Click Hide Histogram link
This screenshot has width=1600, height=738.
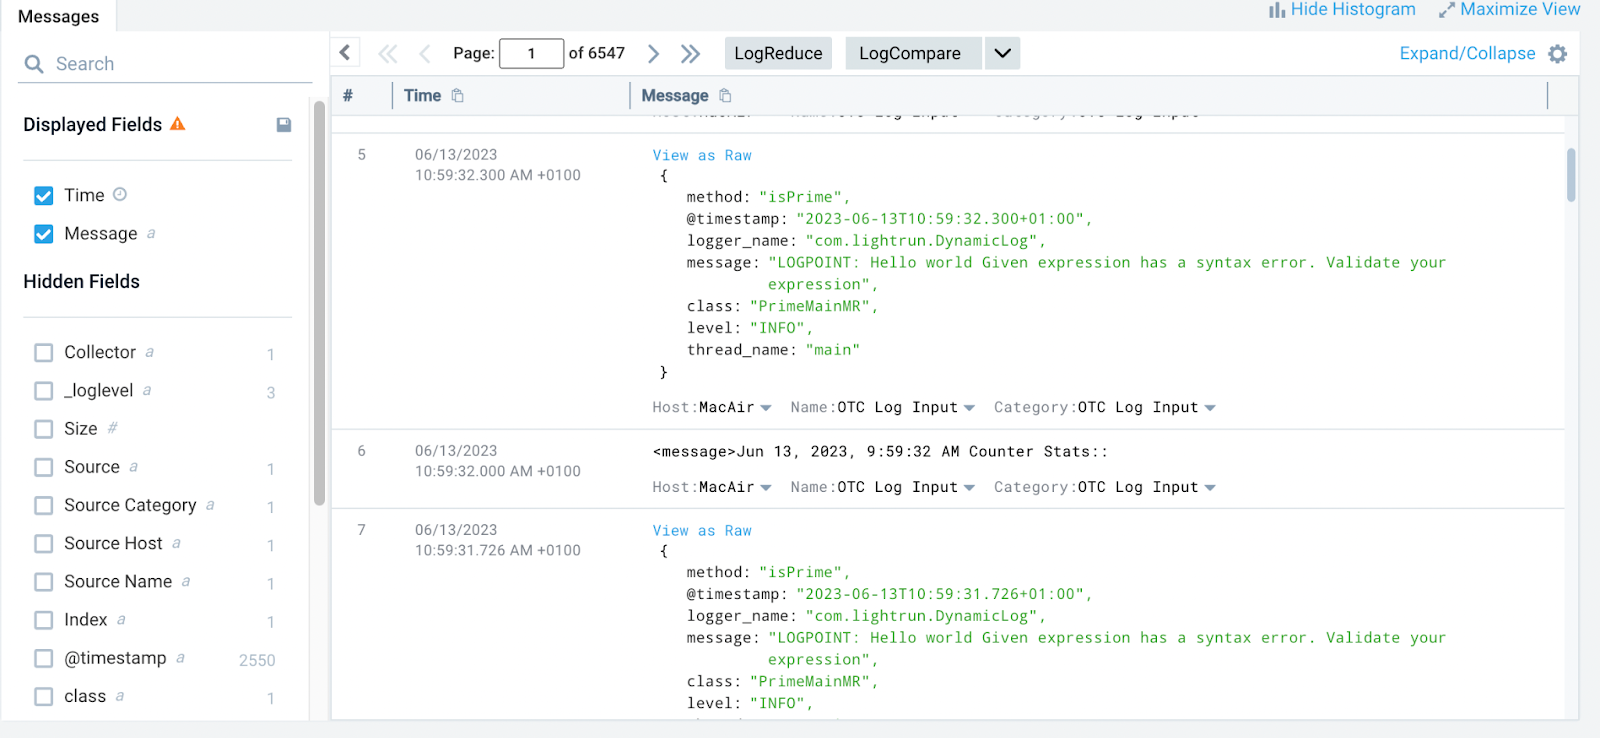[1342, 10]
